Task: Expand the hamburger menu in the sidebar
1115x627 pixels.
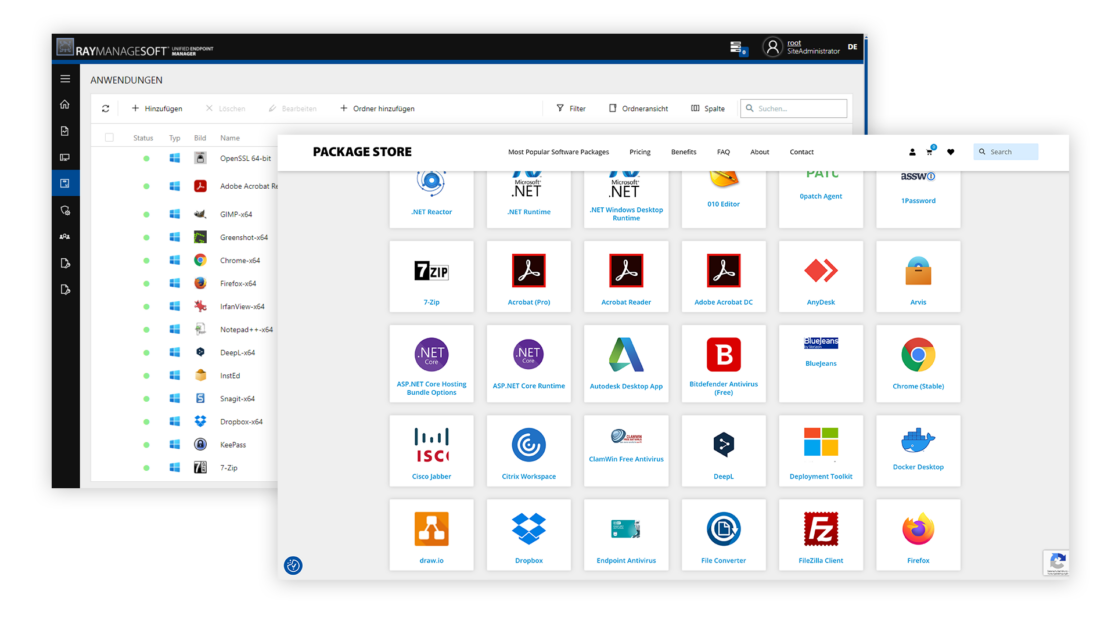Action: click(64, 78)
